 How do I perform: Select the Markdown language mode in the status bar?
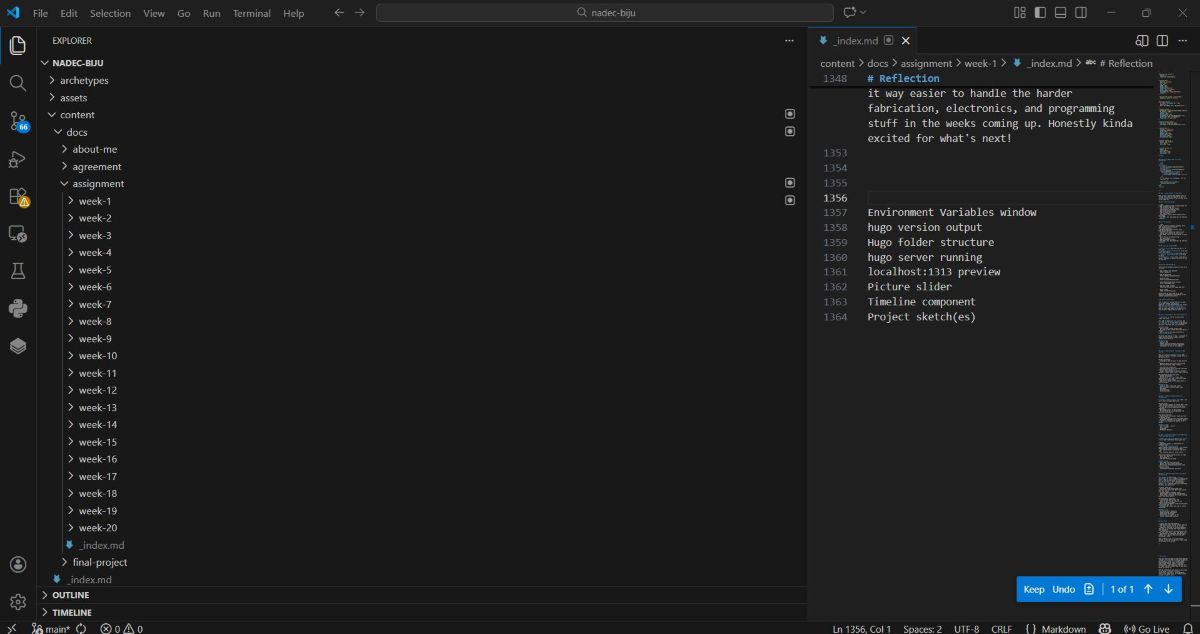click(x=1061, y=628)
